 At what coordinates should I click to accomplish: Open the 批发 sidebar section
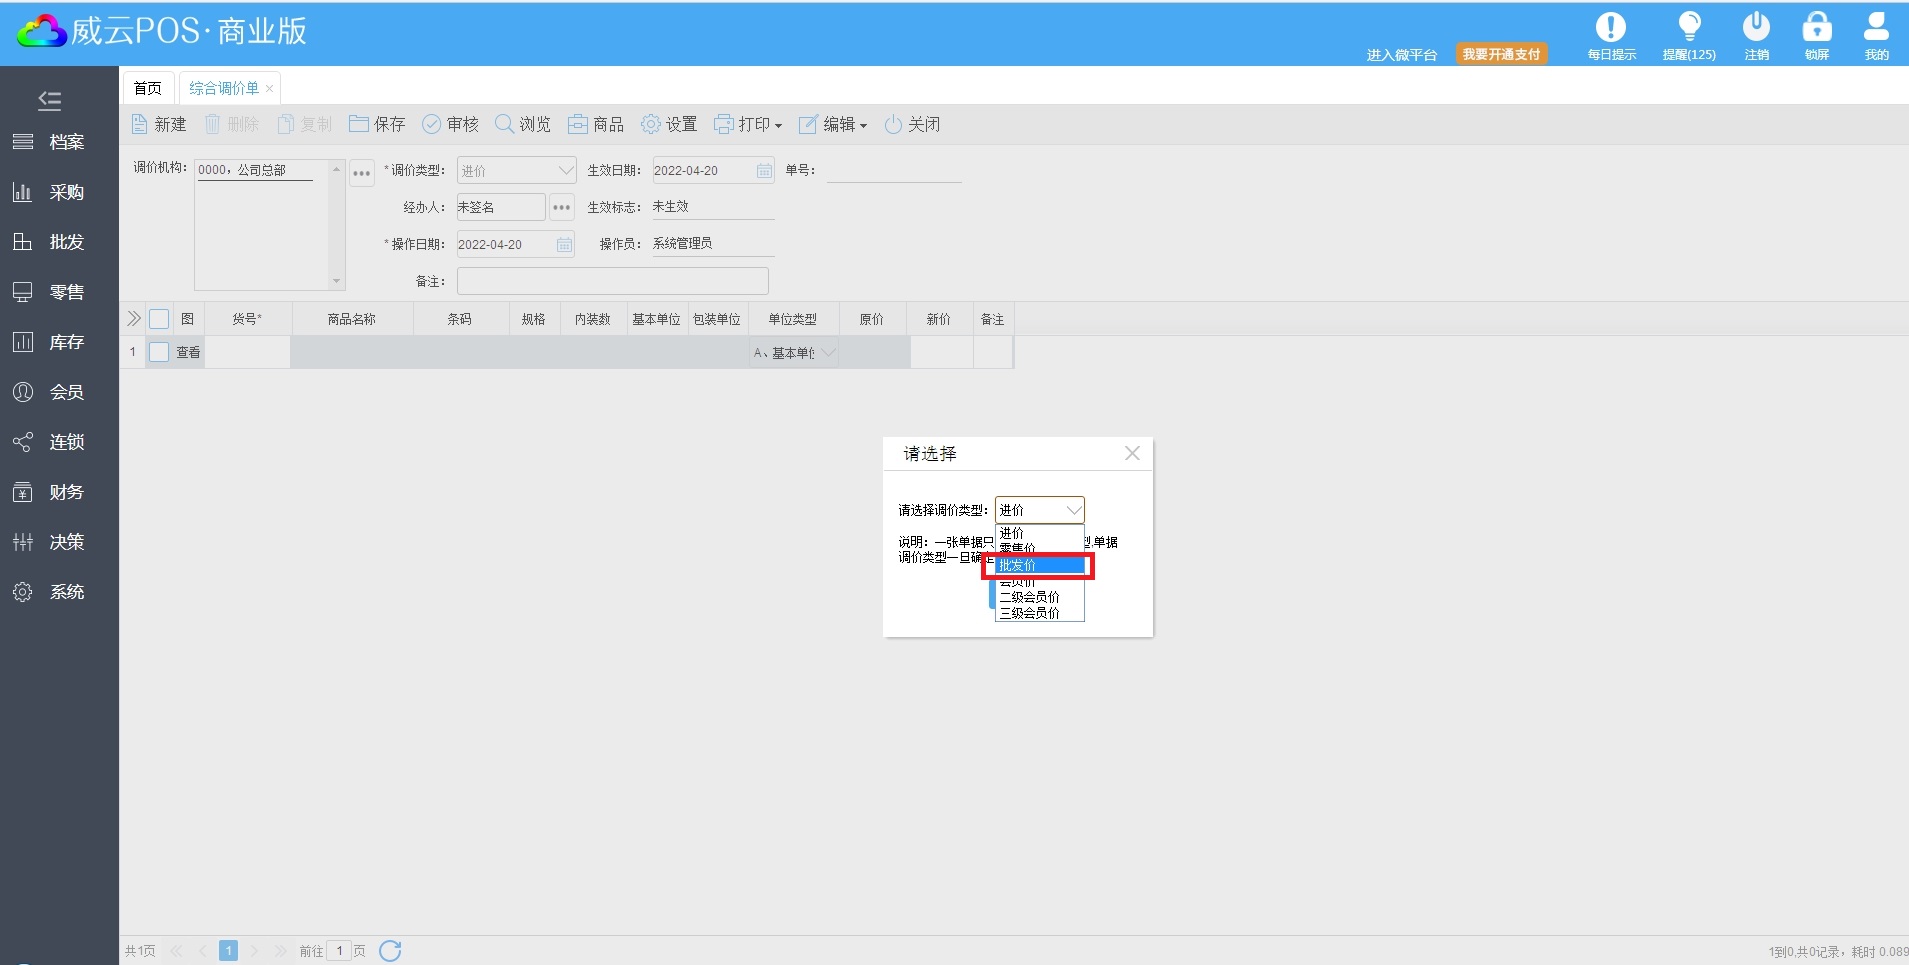tap(59, 242)
